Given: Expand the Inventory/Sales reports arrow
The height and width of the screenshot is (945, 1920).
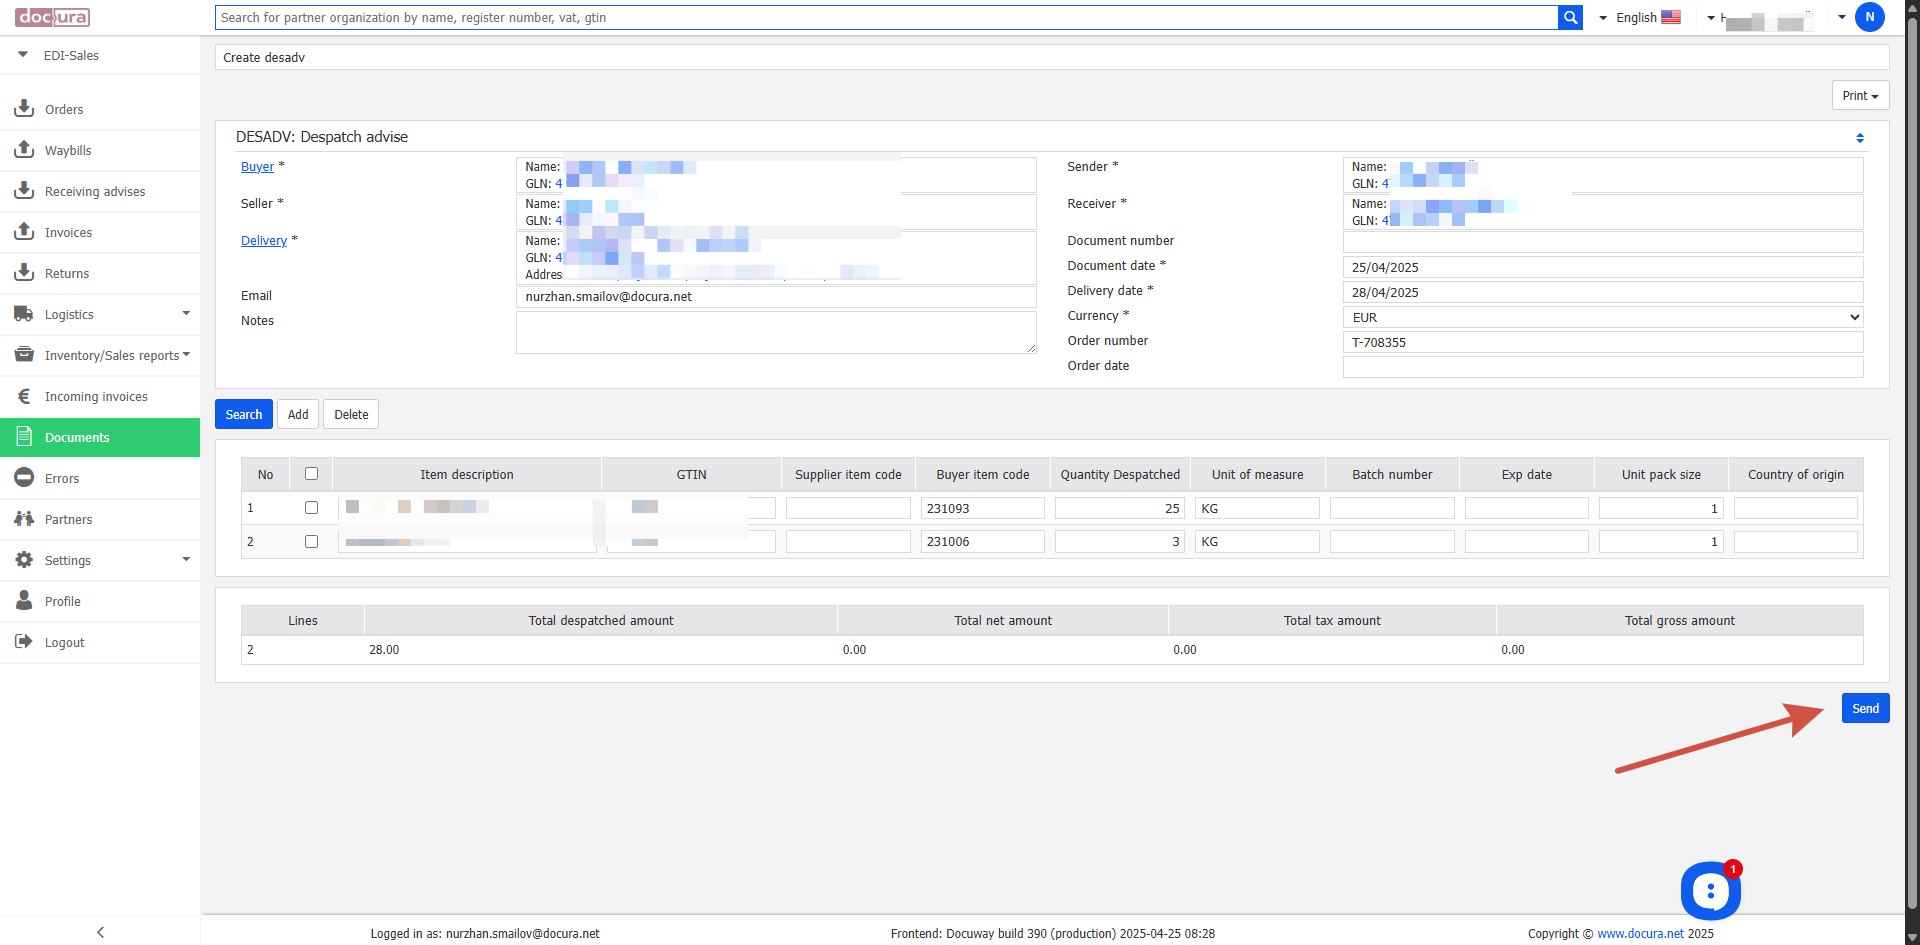Looking at the screenshot, I should (x=186, y=354).
